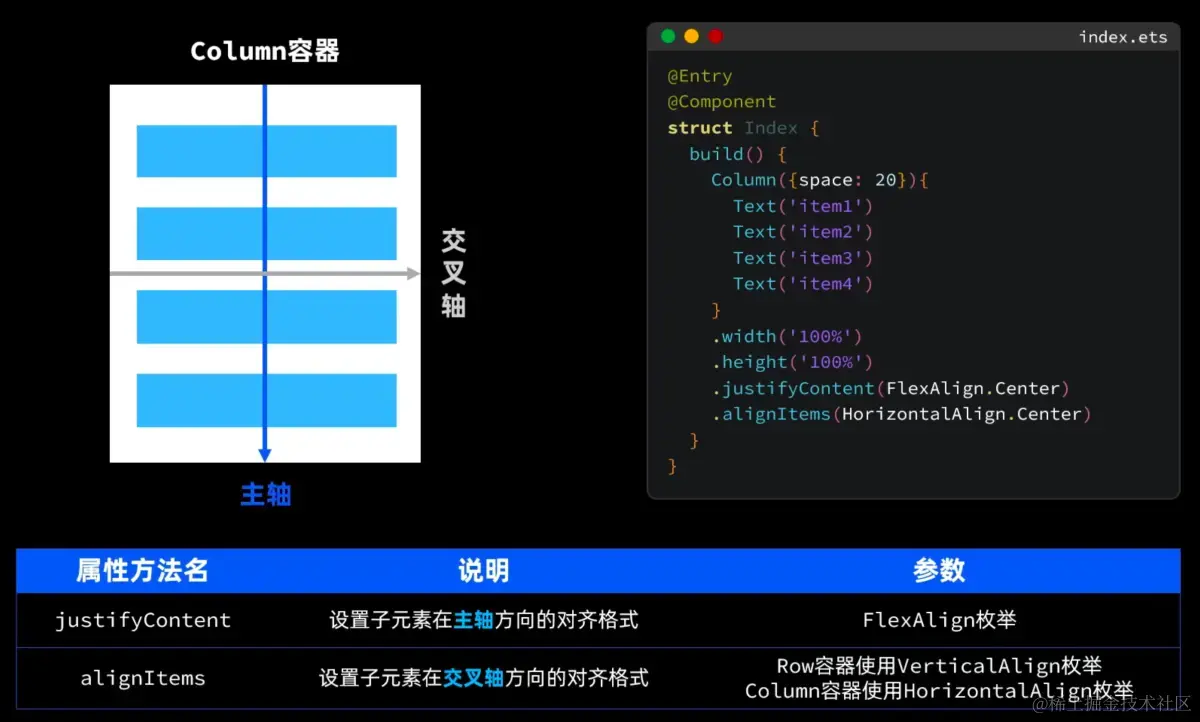
Task: Click the '交叉轴' cross axis label
Action: tap(454, 273)
